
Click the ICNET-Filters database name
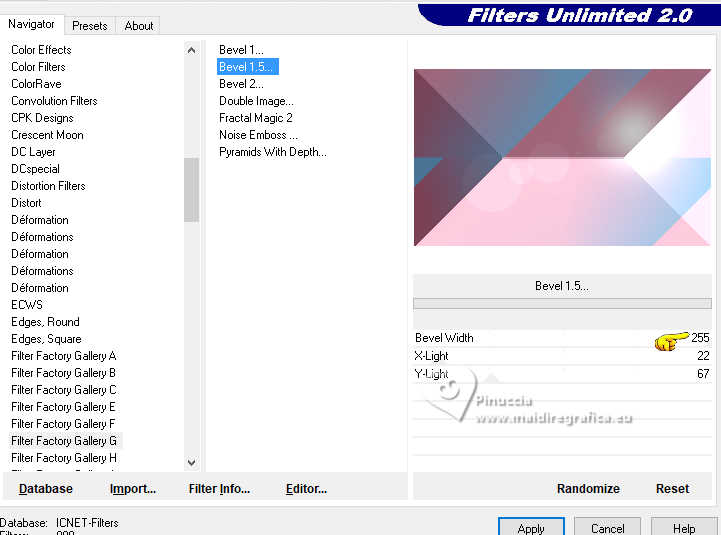(x=87, y=523)
